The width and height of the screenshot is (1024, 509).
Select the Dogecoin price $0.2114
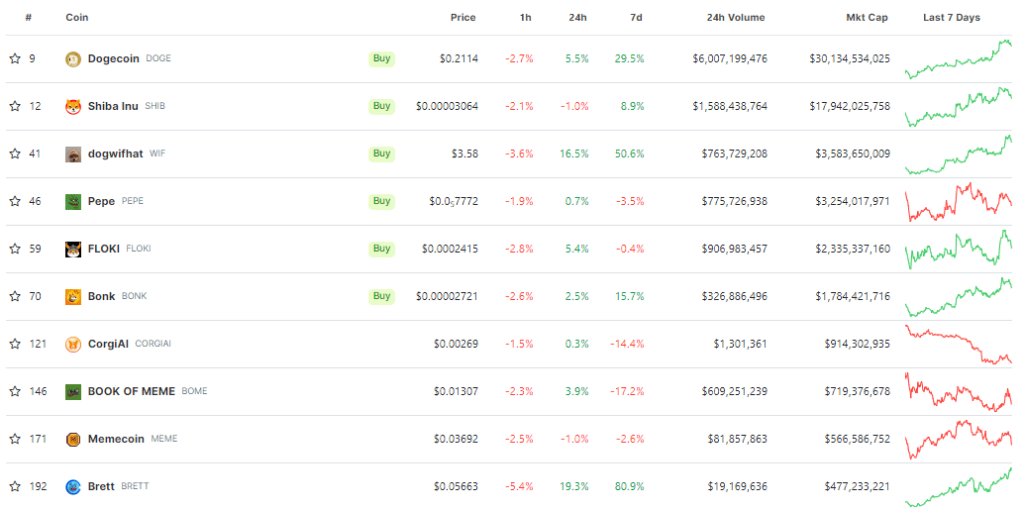(458, 59)
